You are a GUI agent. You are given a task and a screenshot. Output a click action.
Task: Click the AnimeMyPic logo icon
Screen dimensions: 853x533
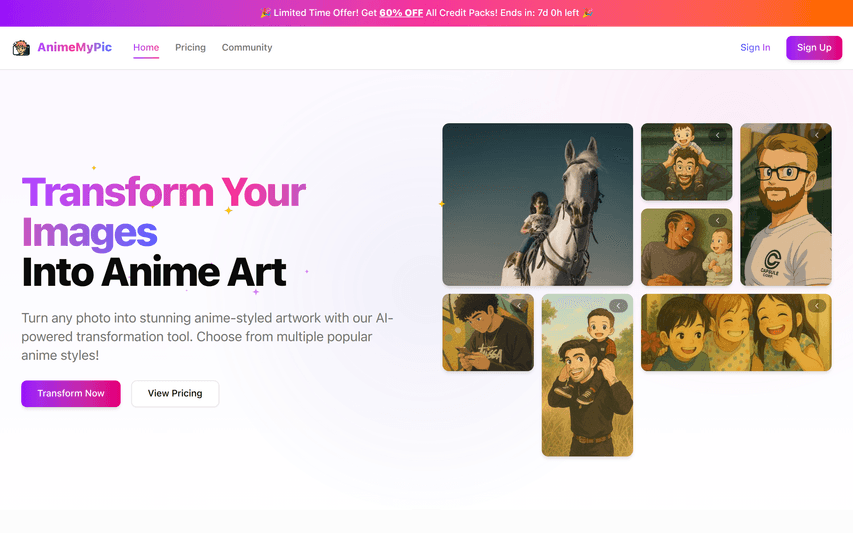tap(21, 48)
